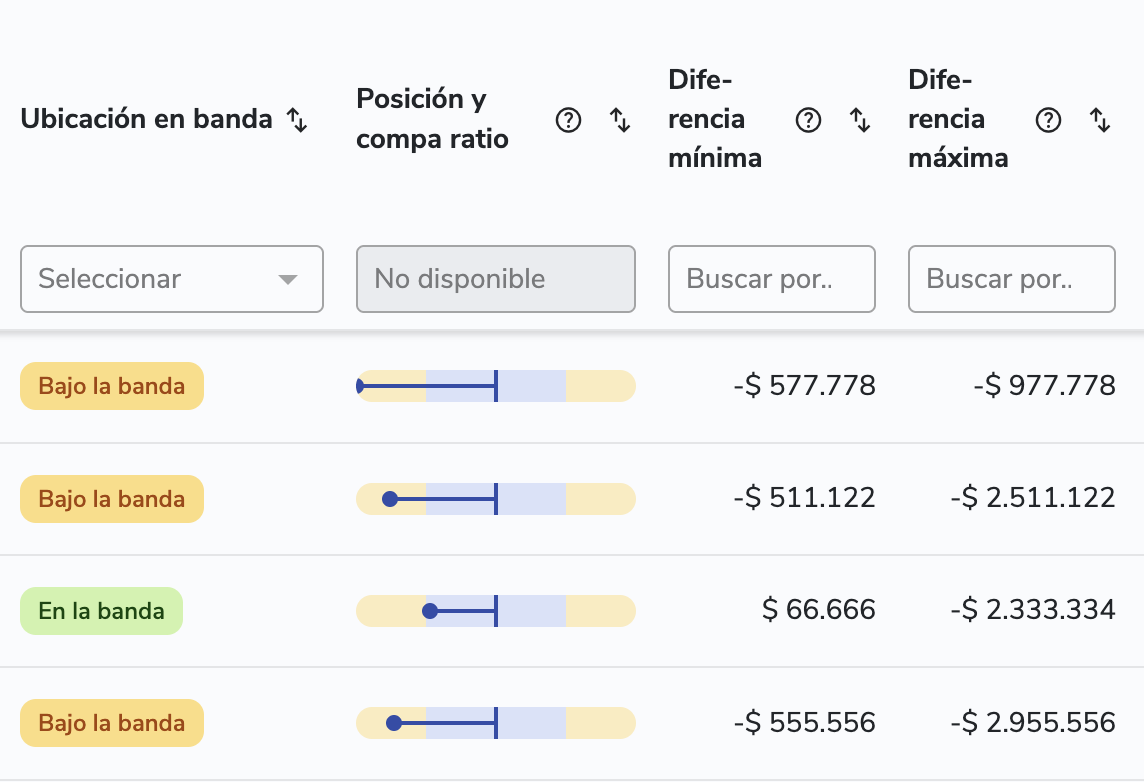Select the $ 66.666 minimum difference cell
The image size is (1144, 782).
pos(818,610)
